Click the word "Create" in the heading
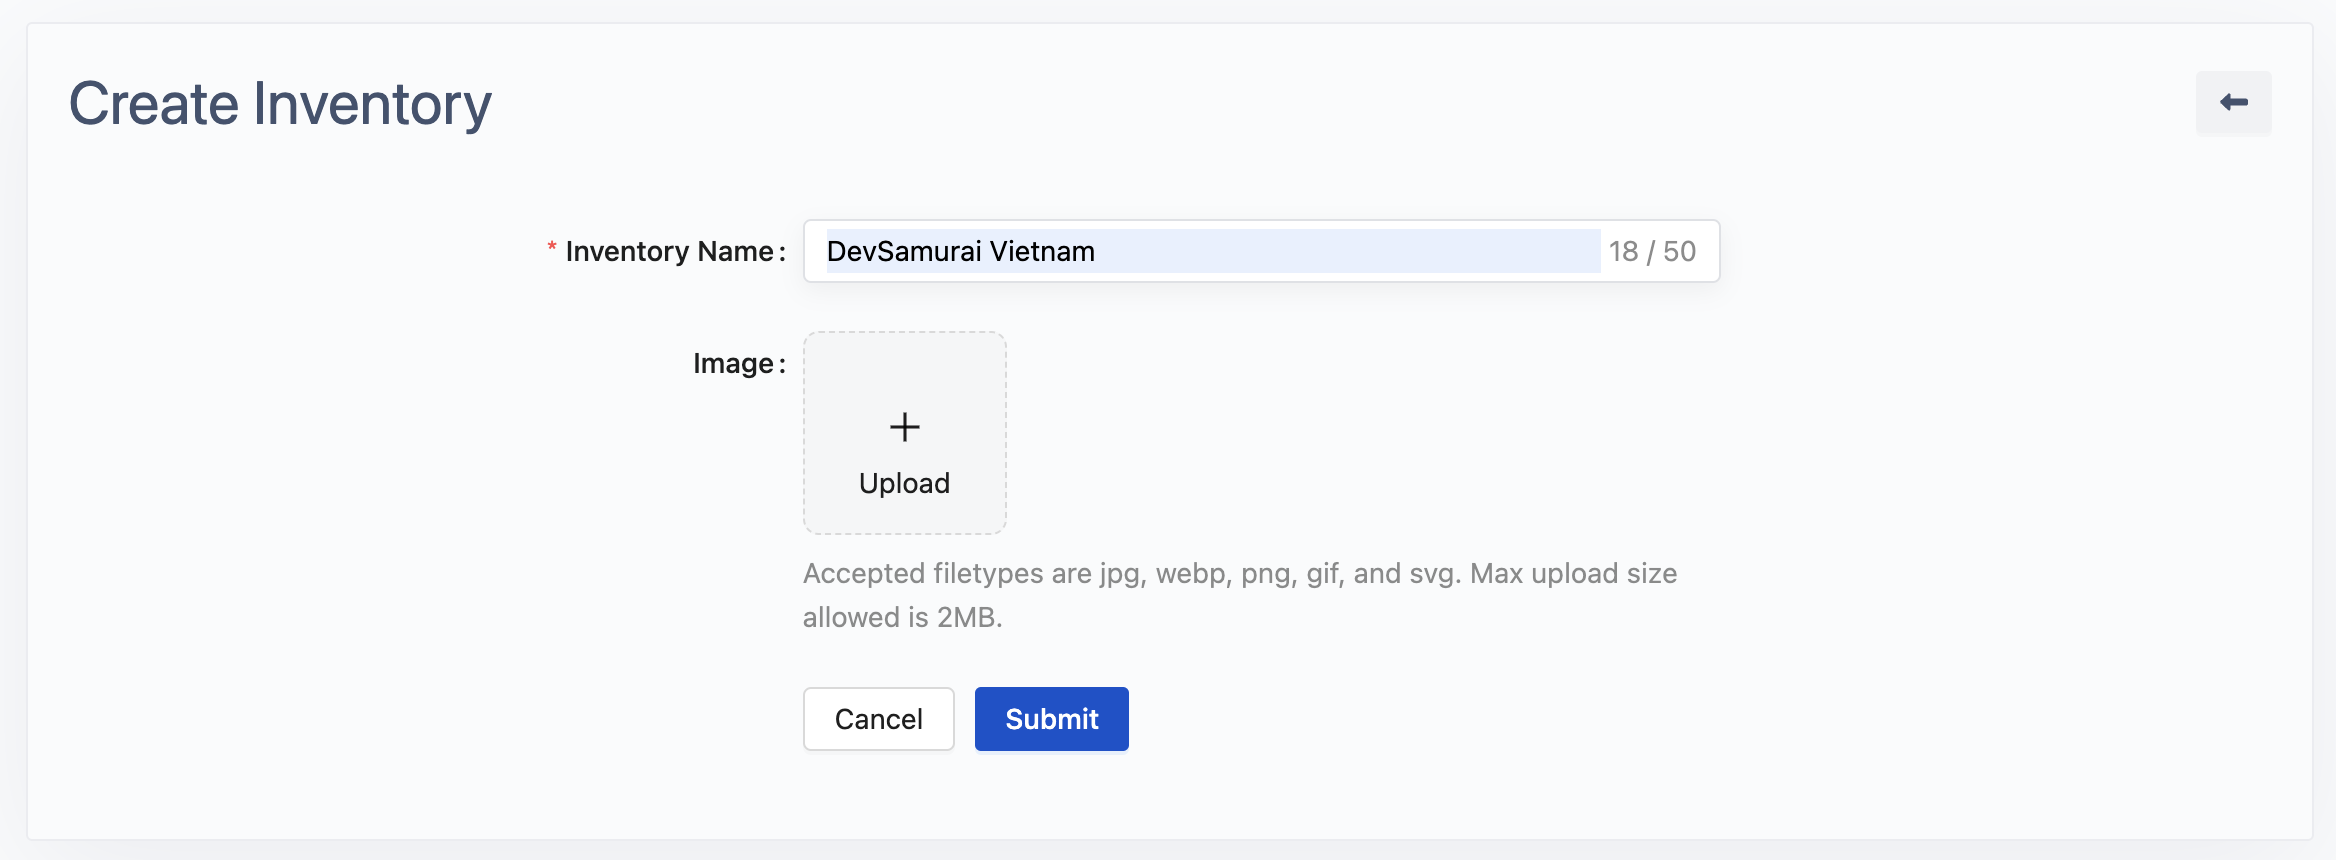 (x=154, y=104)
